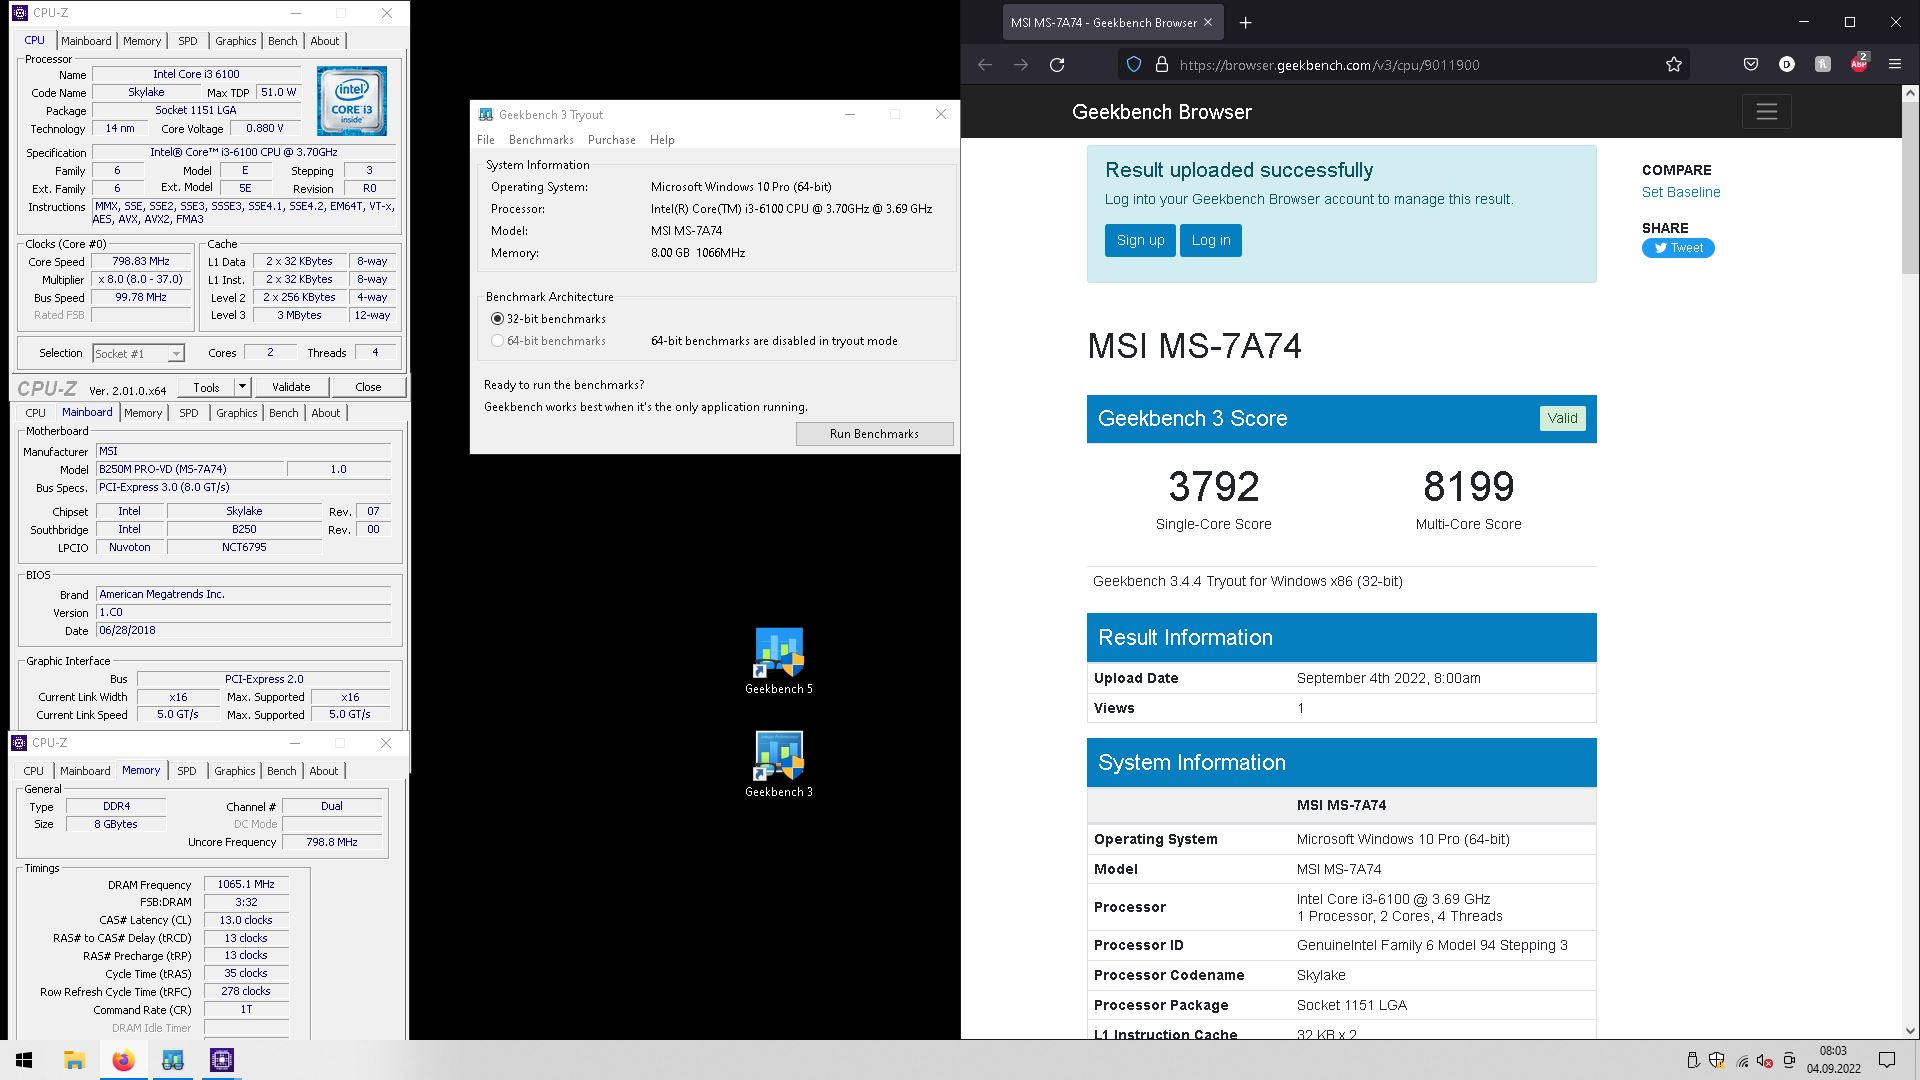The height and width of the screenshot is (1080, 1920).
Task: Open the File menu in Geekbench
Action: coord(486,140)
